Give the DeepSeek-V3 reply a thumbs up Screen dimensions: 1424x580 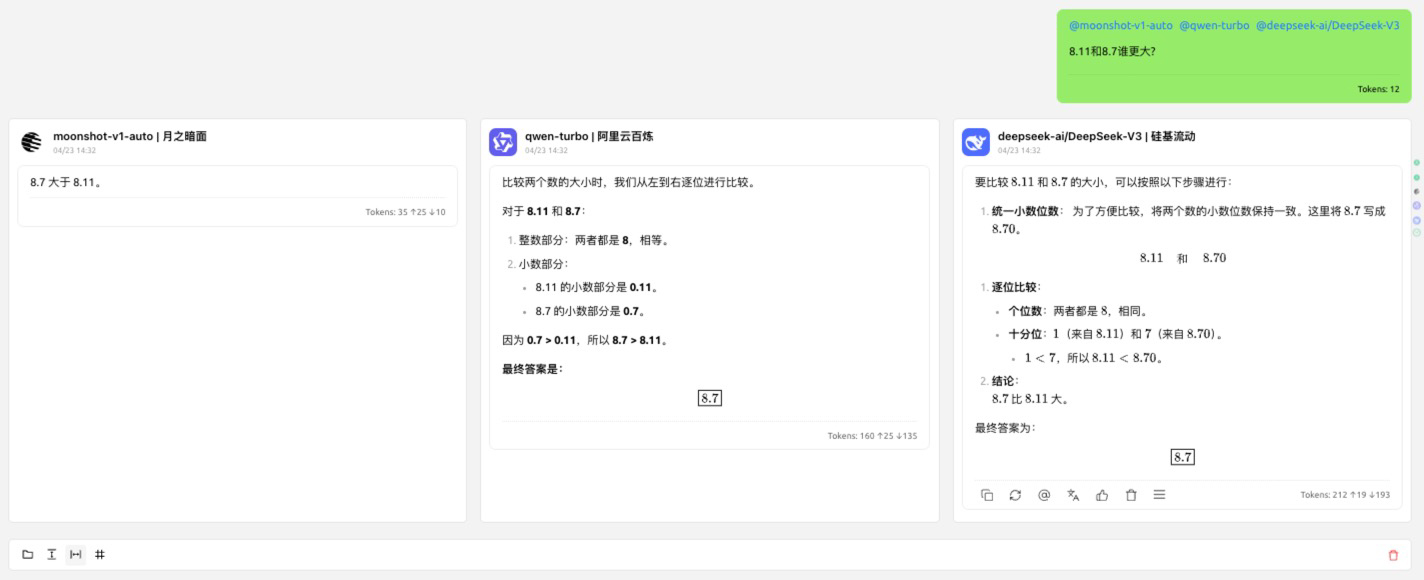1102,495
